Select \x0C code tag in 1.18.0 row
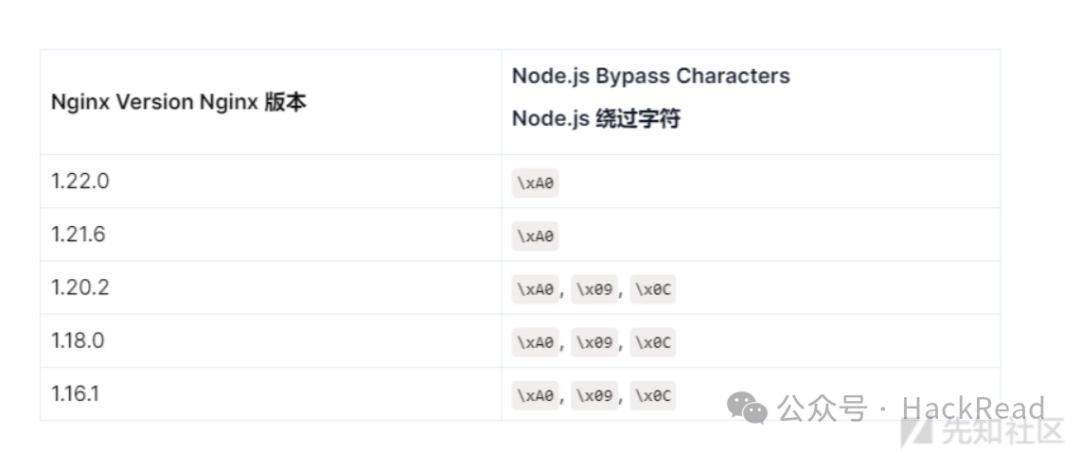Screen dimensions: 1080x452 [653, 342]
